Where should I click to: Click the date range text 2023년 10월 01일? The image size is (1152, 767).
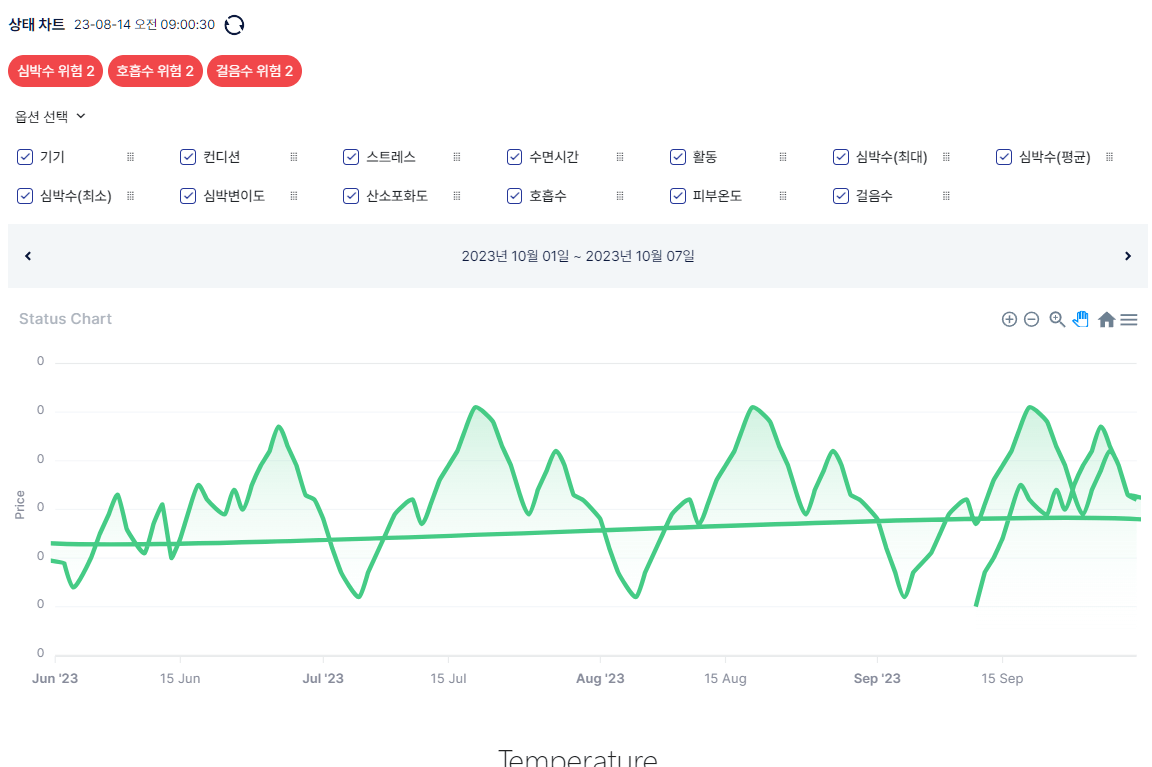515,256
